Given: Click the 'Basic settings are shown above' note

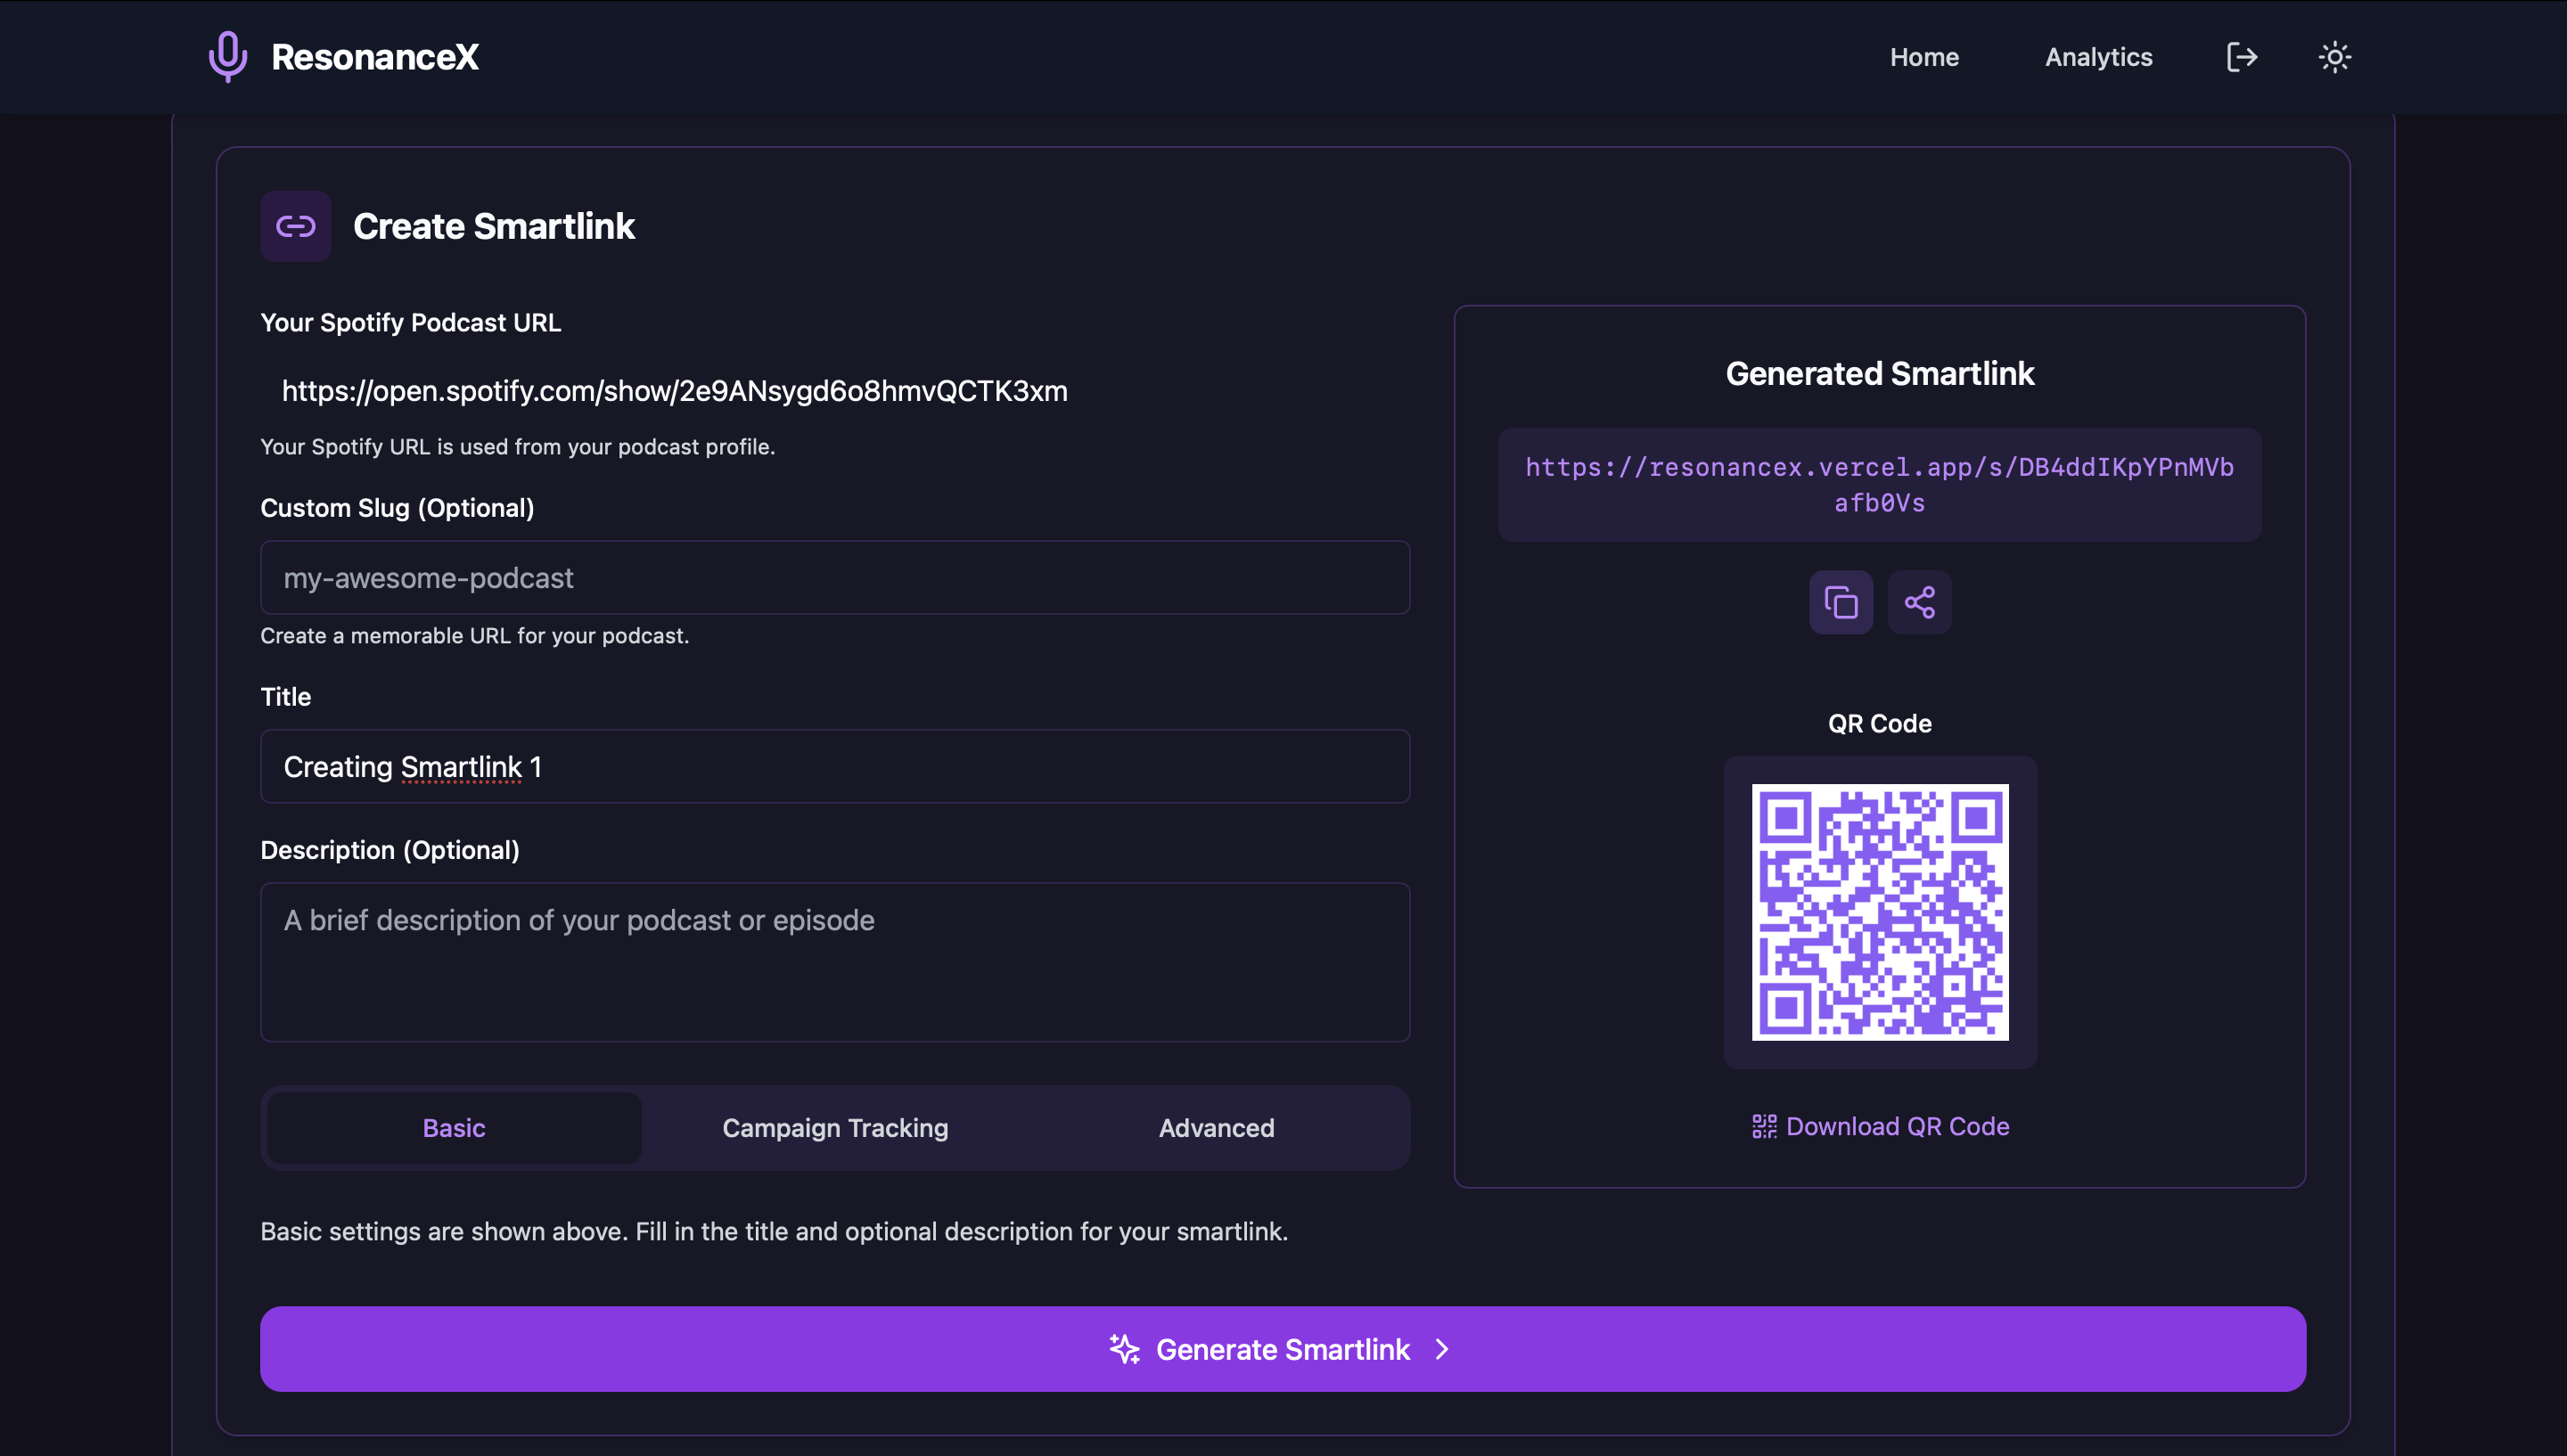Looking at the screenshot, I should [x=774, y=1231].
